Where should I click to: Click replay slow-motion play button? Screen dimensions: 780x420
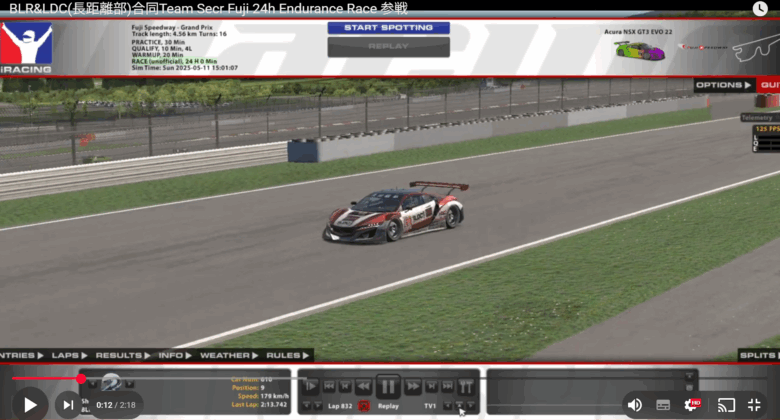pos(310,386)
